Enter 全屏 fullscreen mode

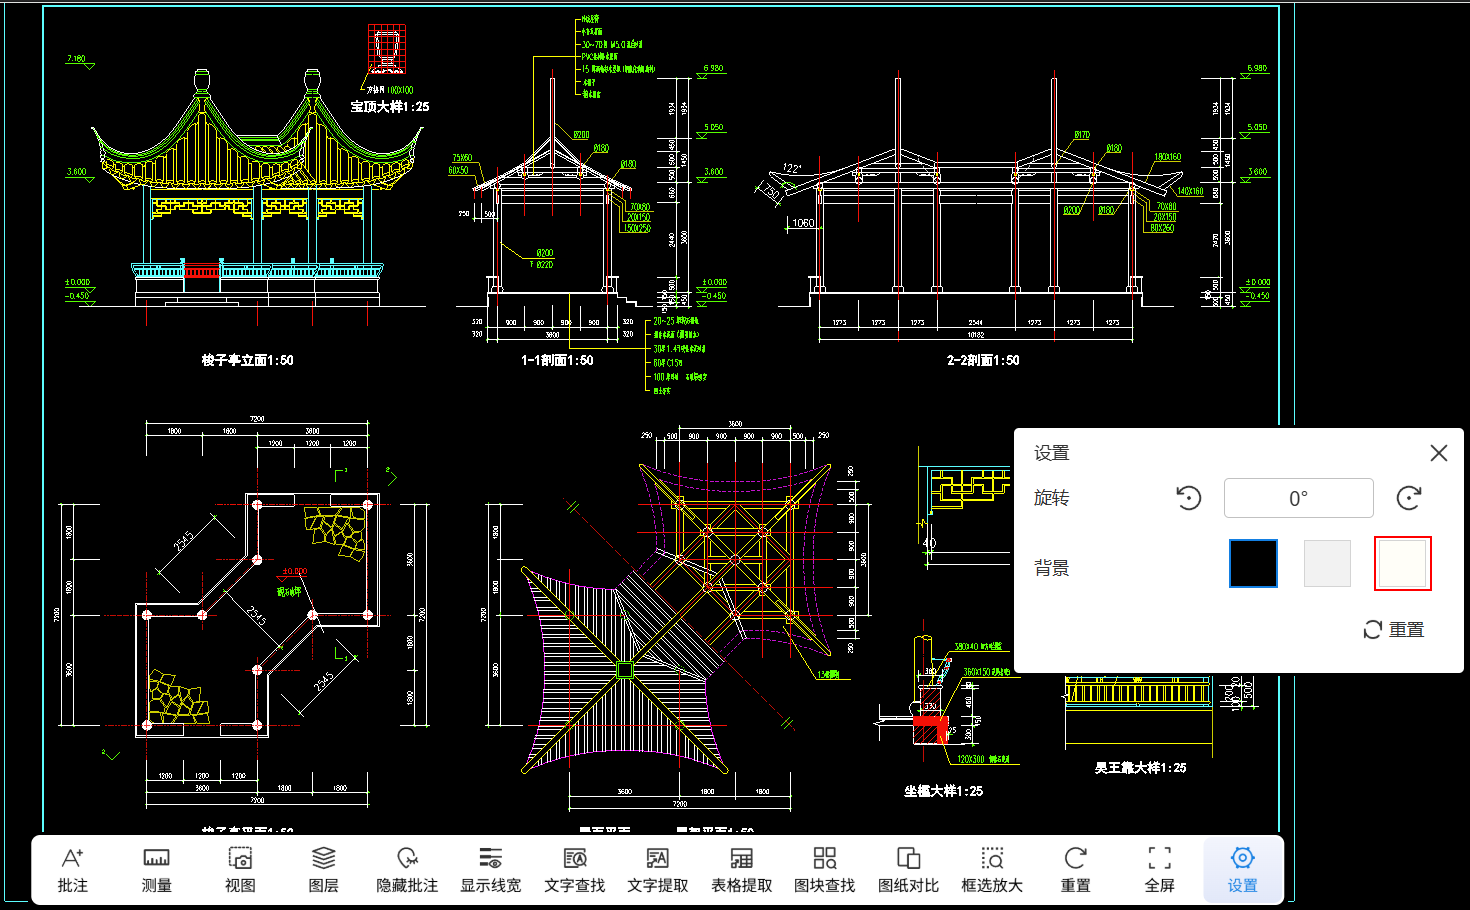[x=1159, y=870]
